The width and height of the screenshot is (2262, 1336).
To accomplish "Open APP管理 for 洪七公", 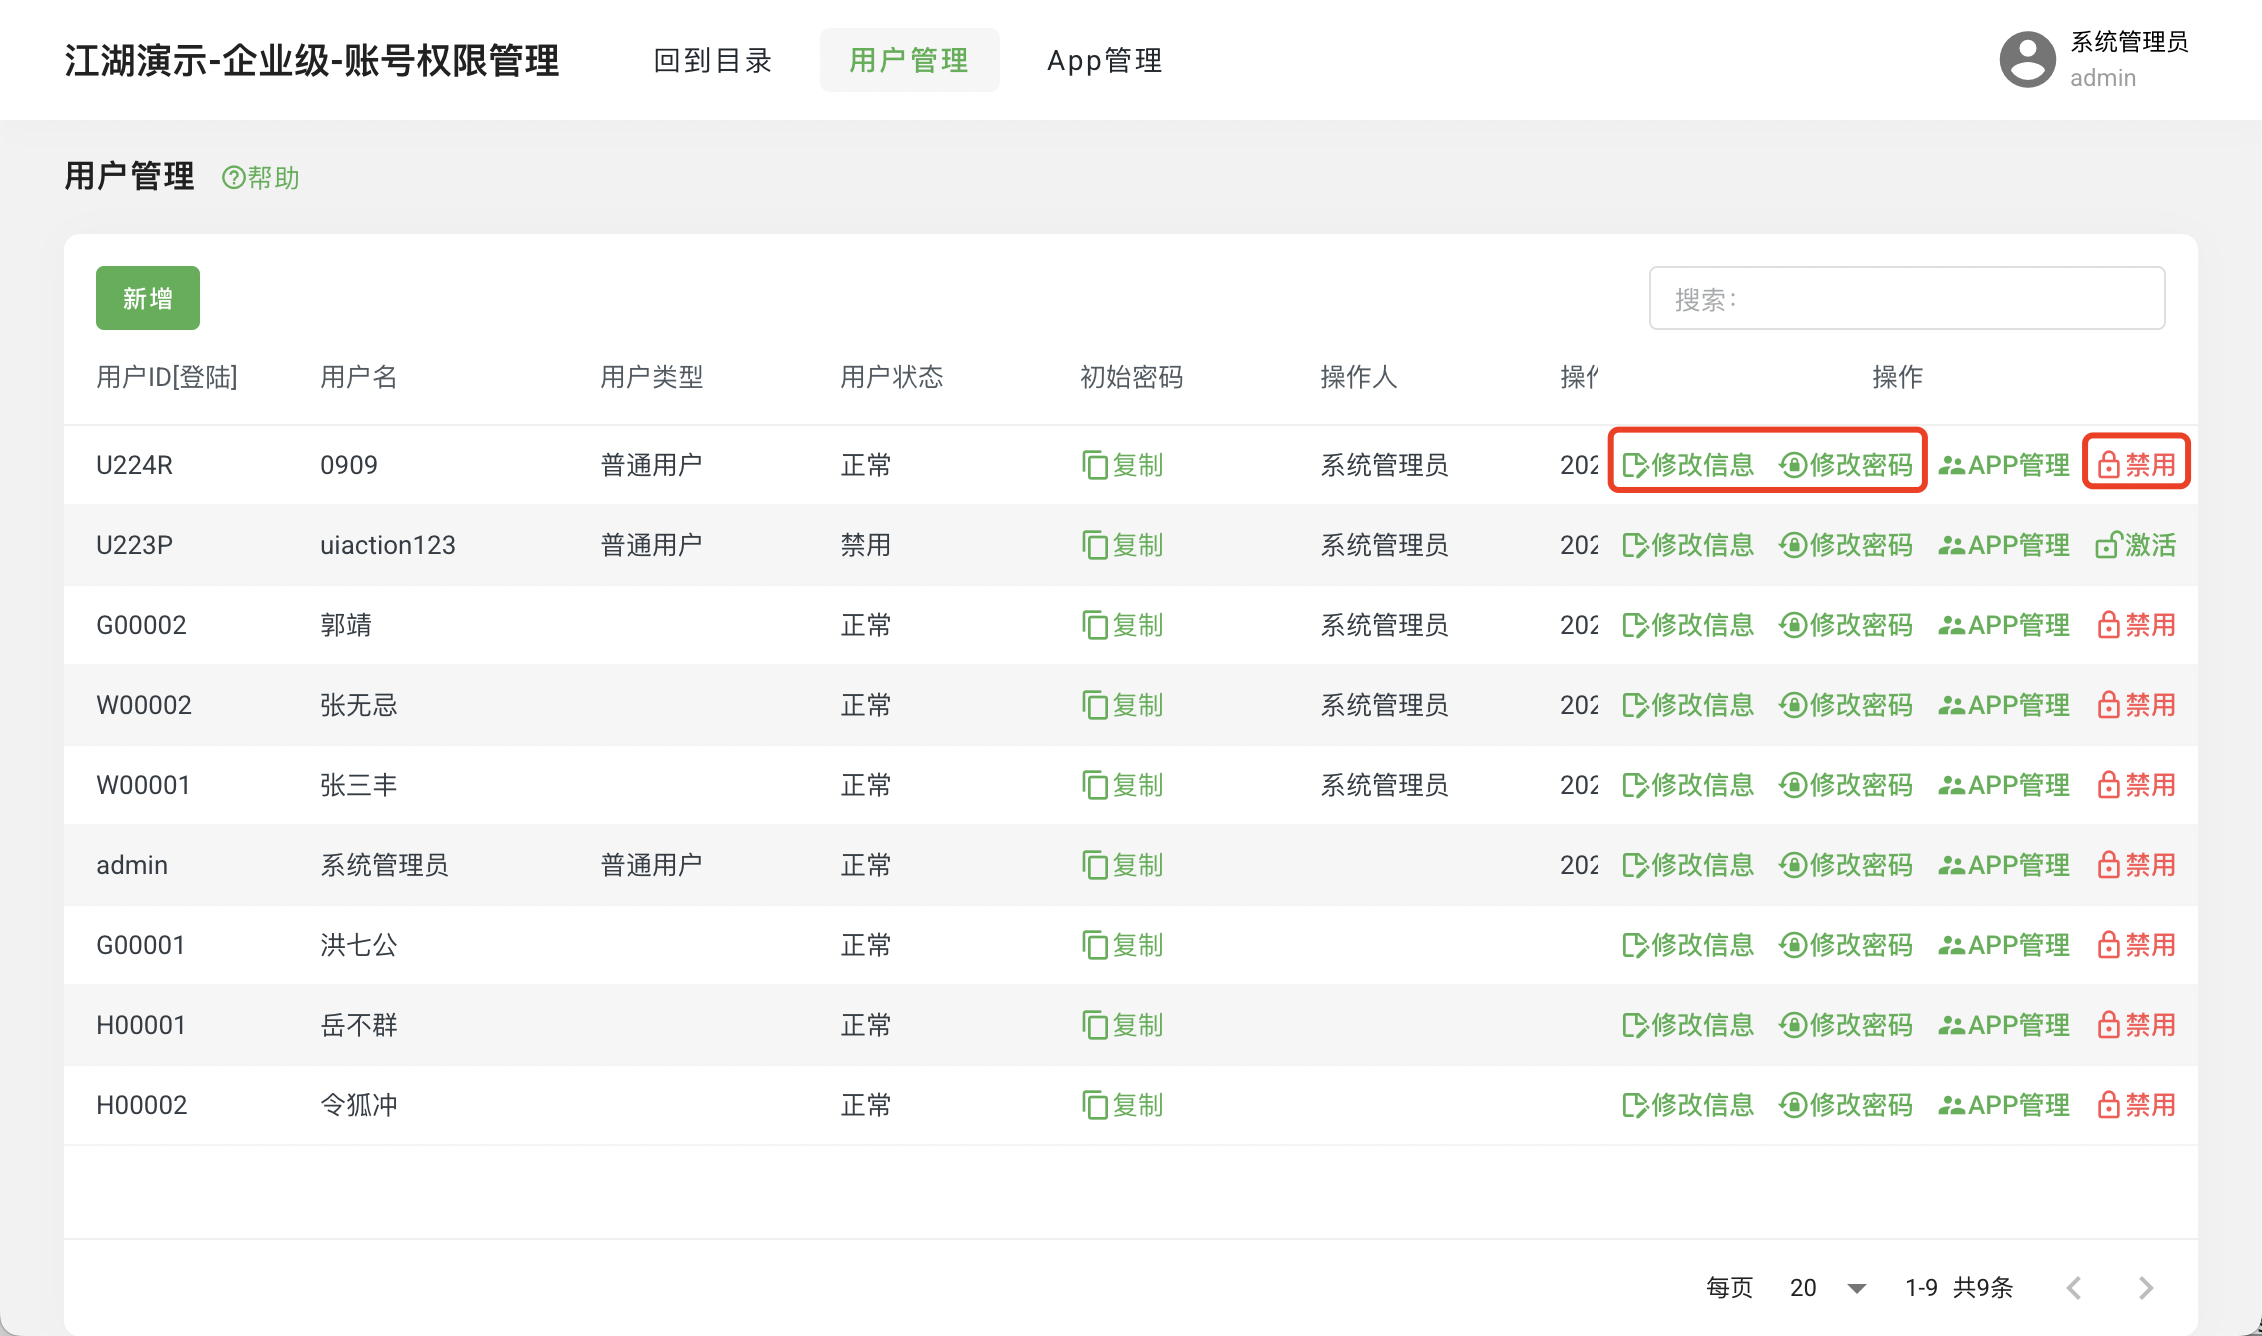I will click(2004, 945).
